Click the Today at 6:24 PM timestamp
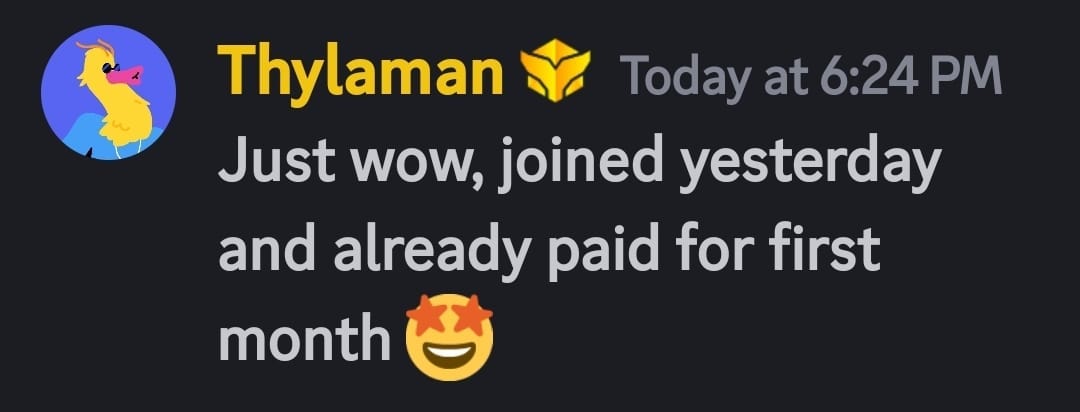Viewport: 1080px width, 412px height. 811,74
